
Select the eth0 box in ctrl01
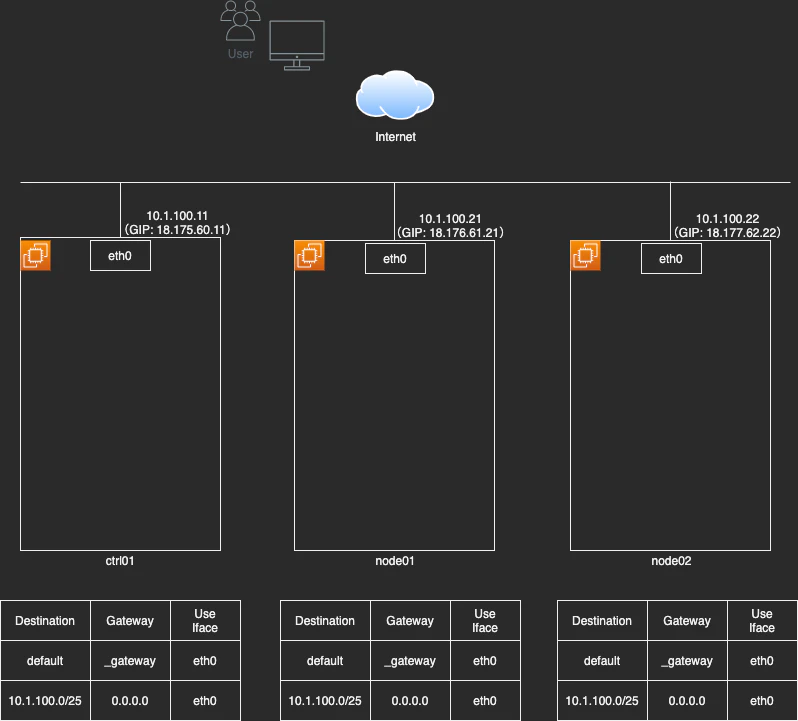120,255
